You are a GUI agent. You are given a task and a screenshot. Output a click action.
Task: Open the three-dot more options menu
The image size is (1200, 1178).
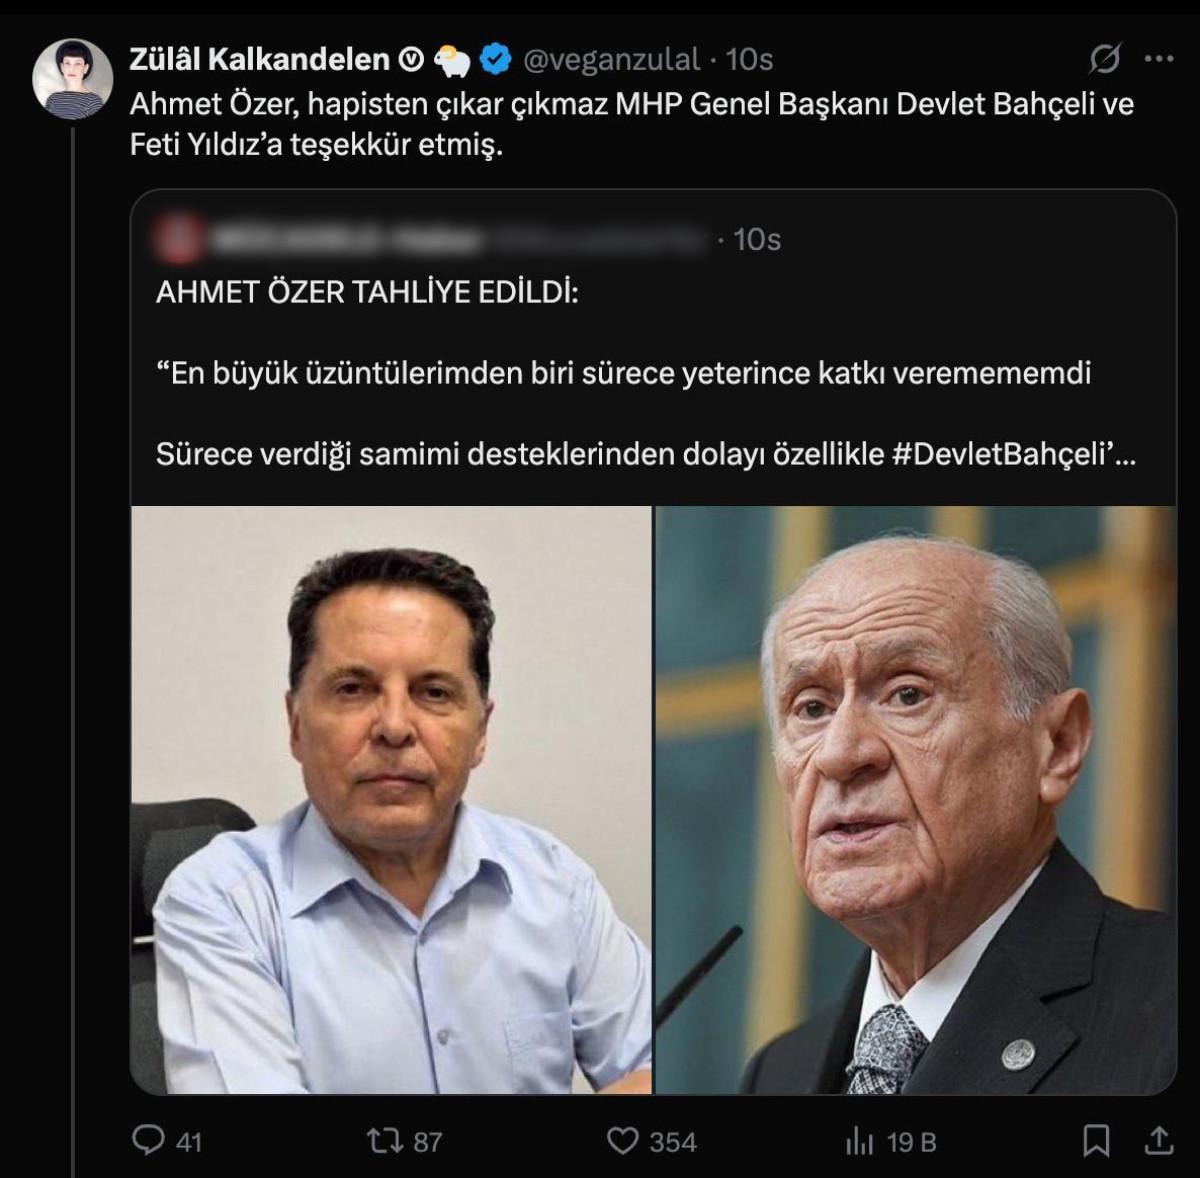(x=1158, y=60)
